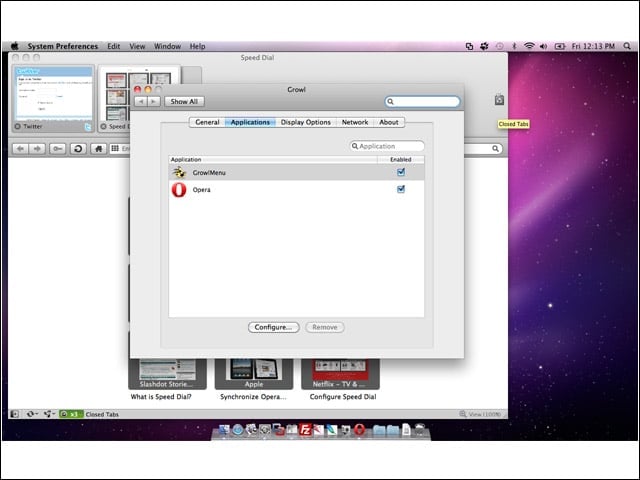Open Opera Unite status bar icon
Image resolution: width=640 pixels, height=480 pixels.
(47, 414)
